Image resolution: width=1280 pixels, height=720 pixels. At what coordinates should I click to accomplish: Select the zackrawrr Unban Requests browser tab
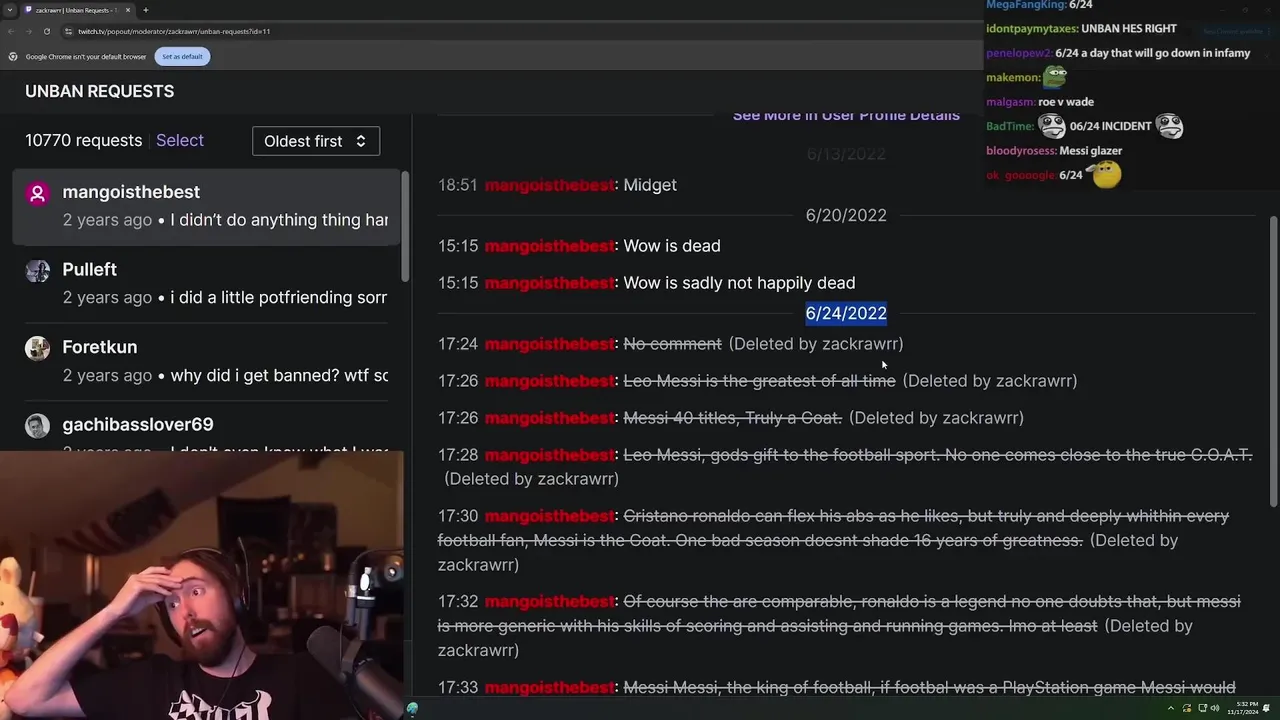[76, 10]
